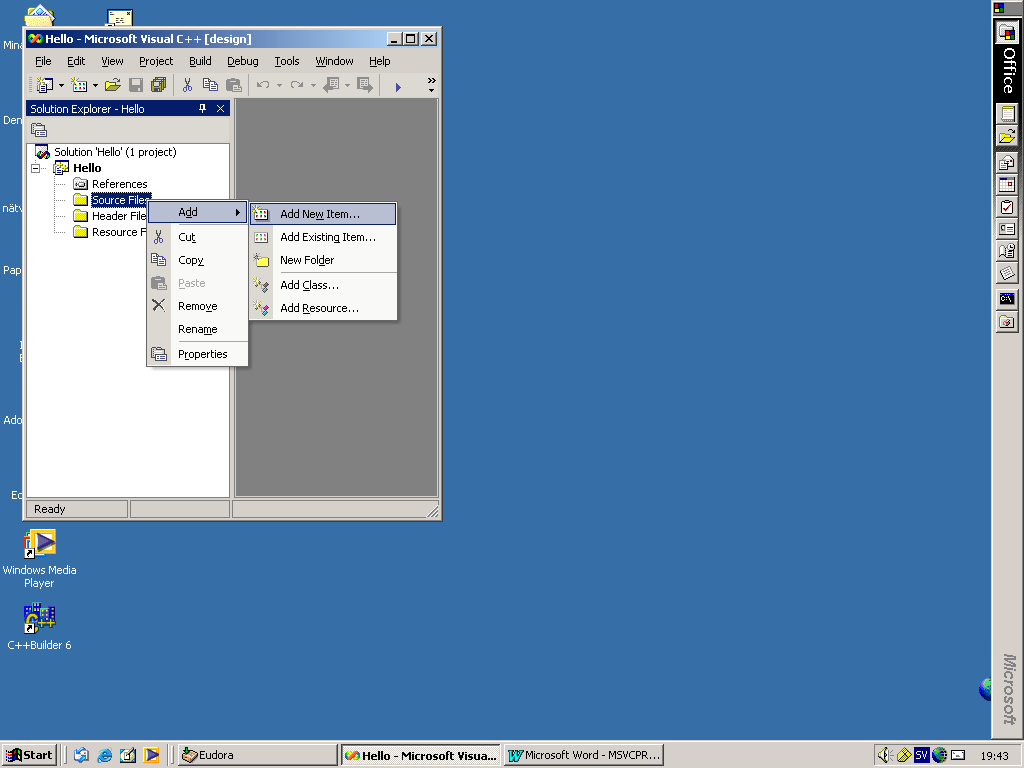Click the Save All toolbar icon

click(x=158, y=85)
